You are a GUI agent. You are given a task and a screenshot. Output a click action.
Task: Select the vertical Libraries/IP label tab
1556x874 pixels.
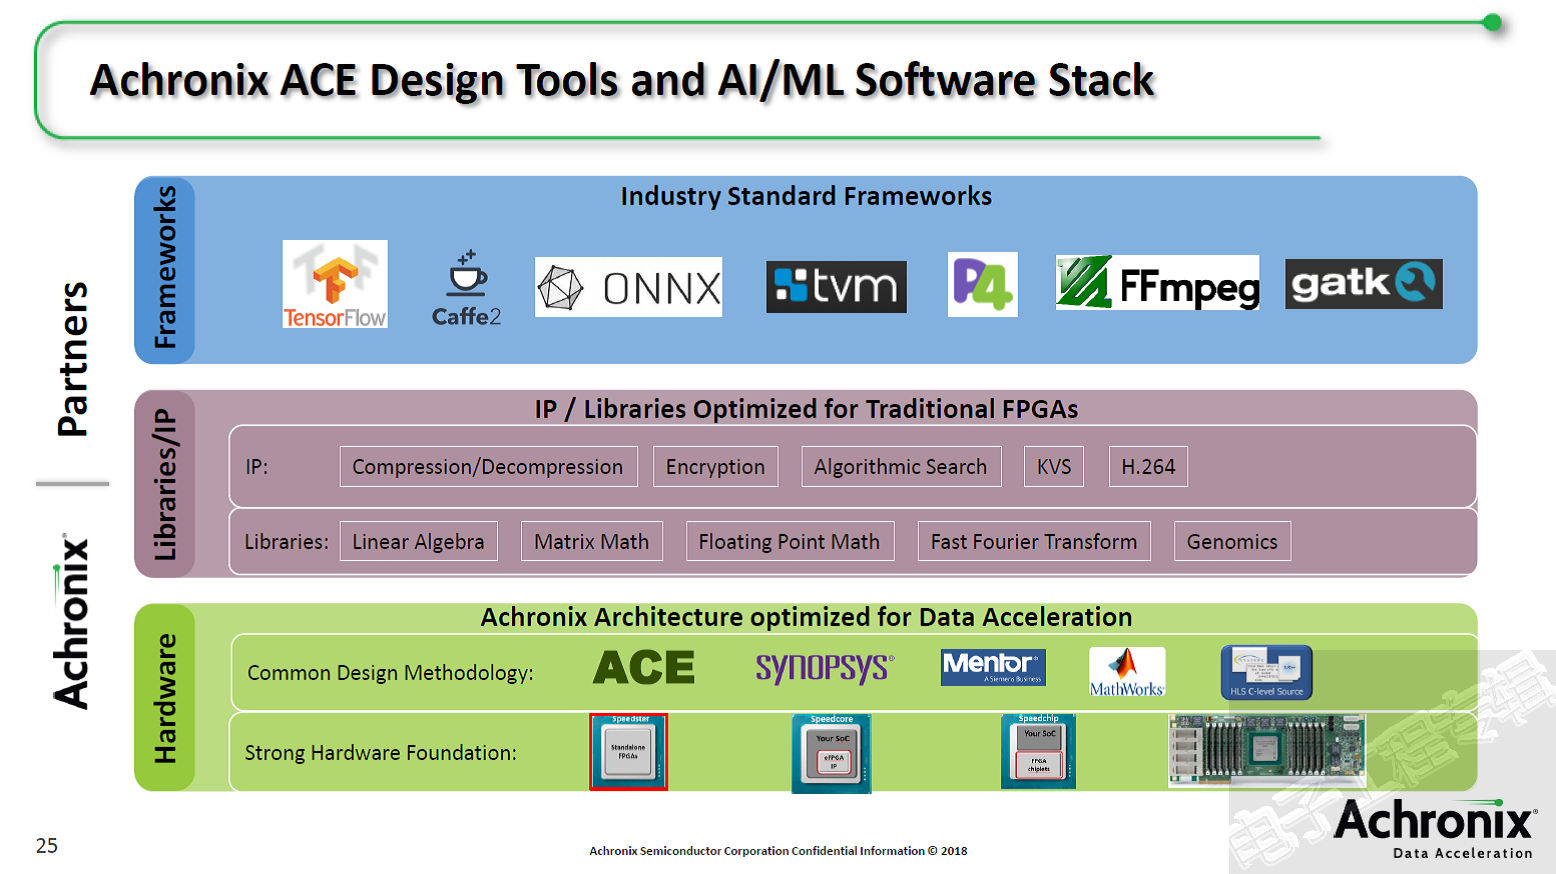tap(165, 484)
